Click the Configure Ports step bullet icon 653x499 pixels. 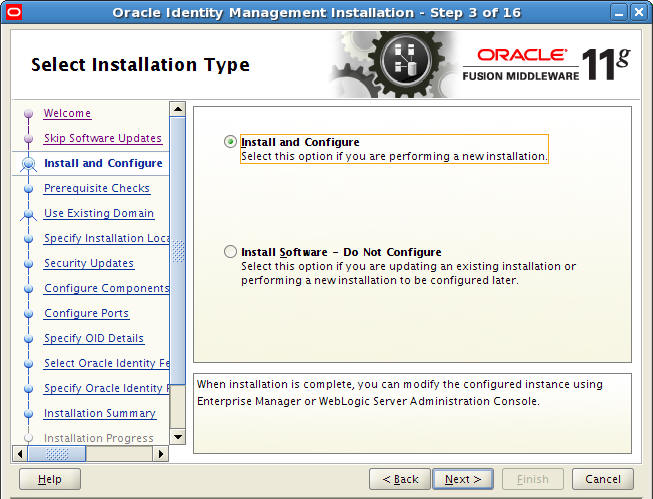pyautogui.click(x=28, y=314)
